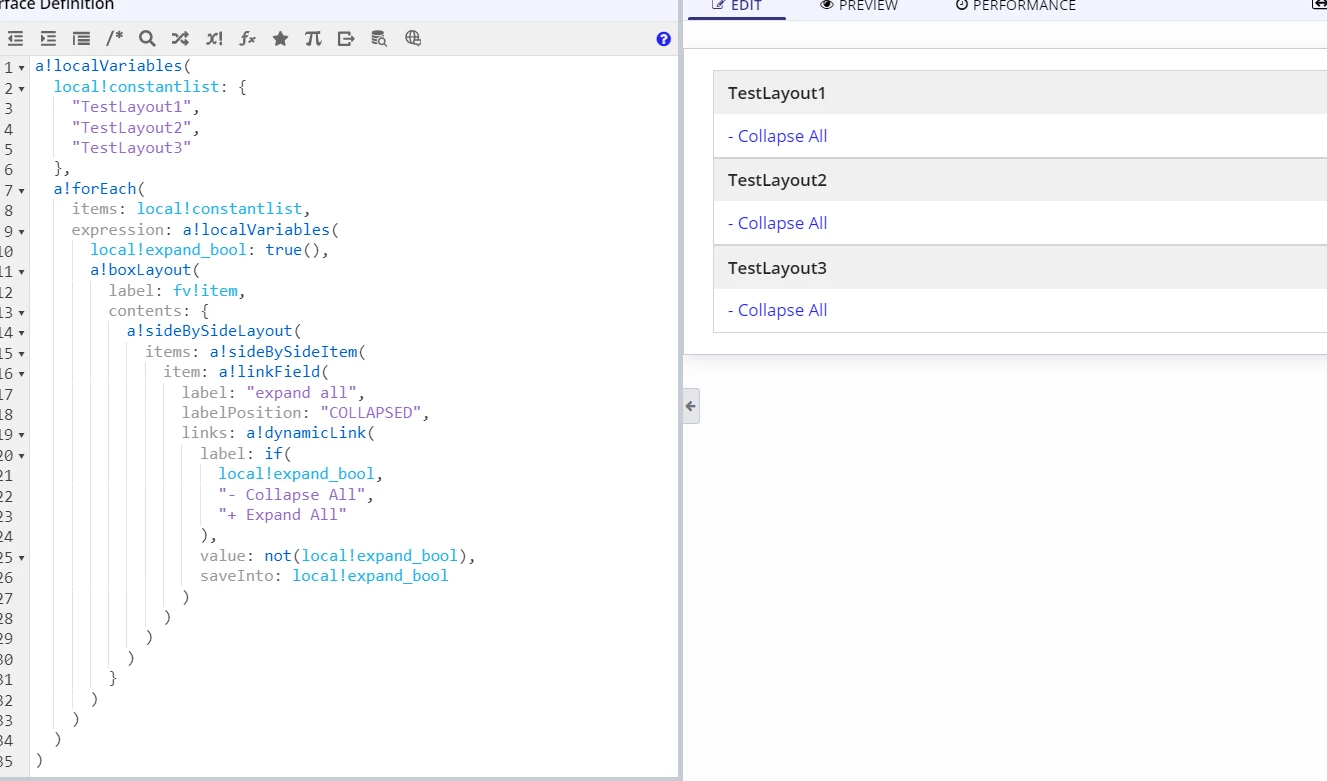Viewport: 1327px width, 781px height.
Task: Fold code at expression: a!localVariables line
Action: (x=22, y=231)
